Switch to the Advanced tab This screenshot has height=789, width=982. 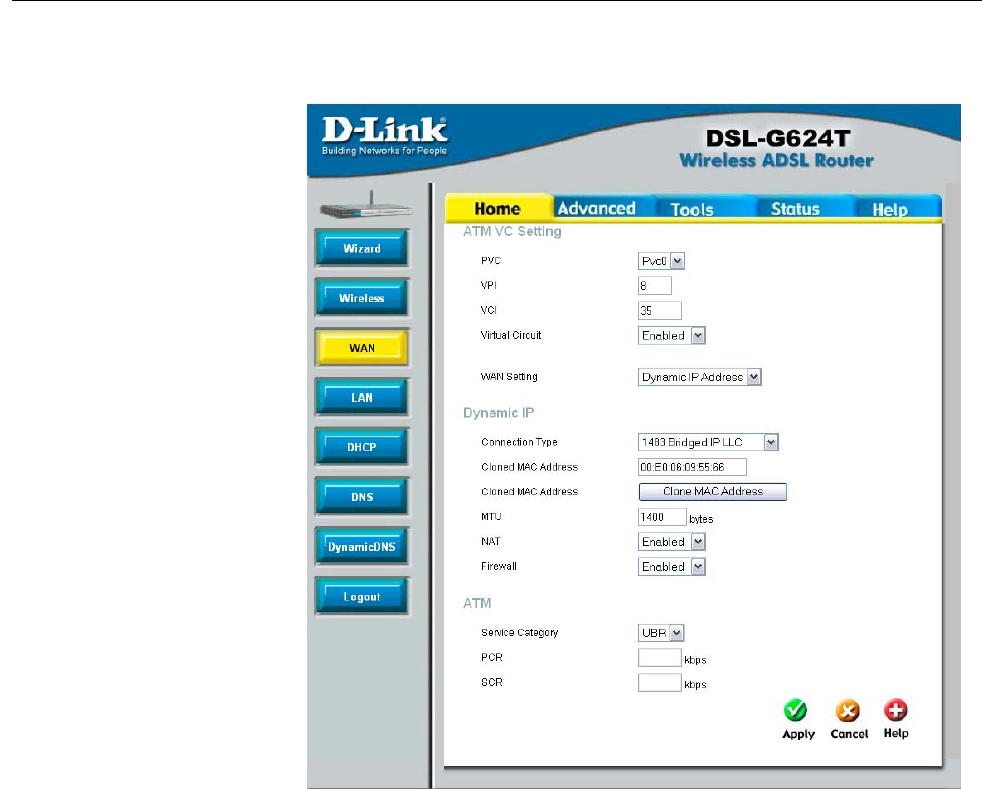(597, 209)
